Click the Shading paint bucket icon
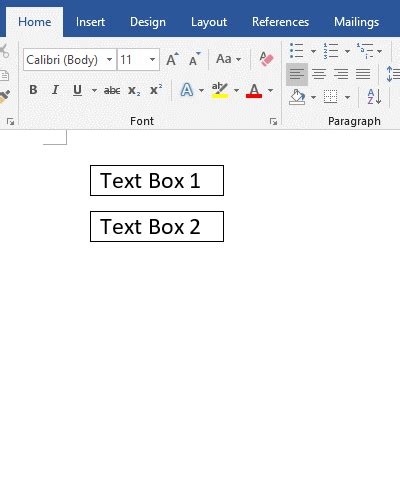The image size is (400, 500). tap(297, 97)
